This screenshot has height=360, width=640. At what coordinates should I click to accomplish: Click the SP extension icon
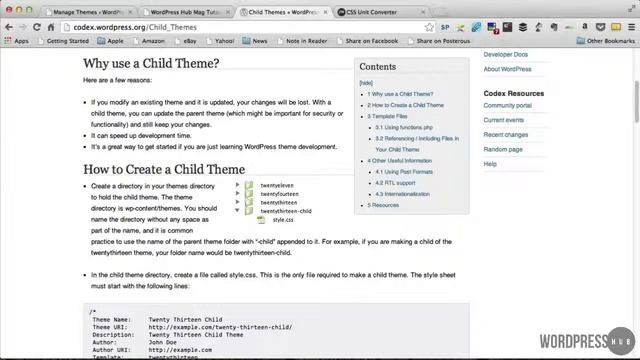(445, 27)
